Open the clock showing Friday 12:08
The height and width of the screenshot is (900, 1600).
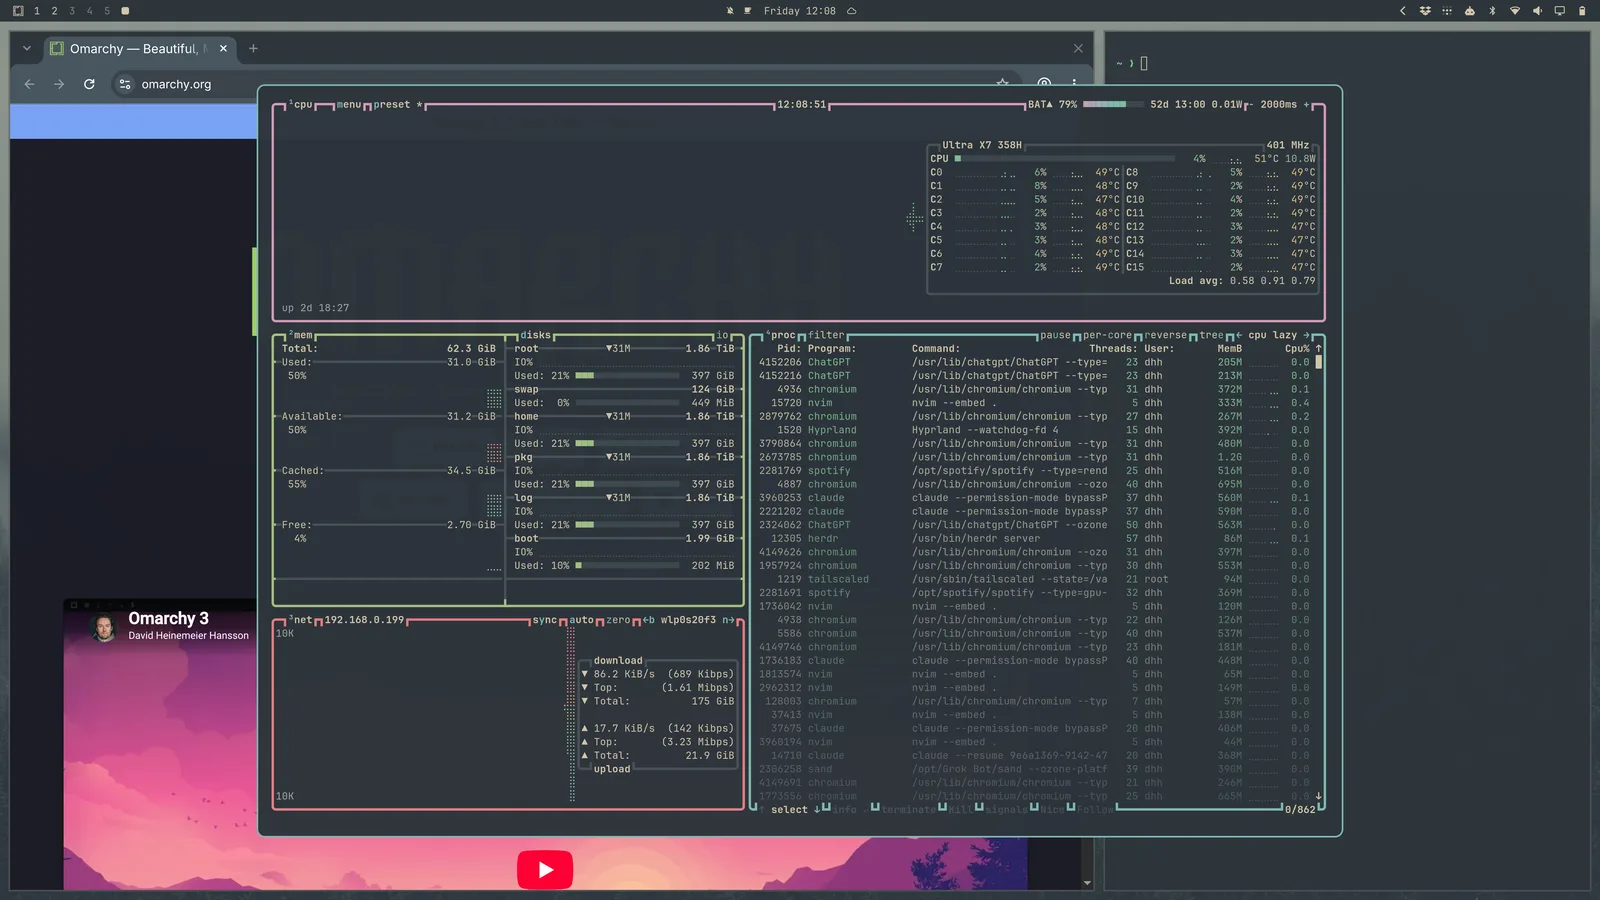tap(799, 11)
